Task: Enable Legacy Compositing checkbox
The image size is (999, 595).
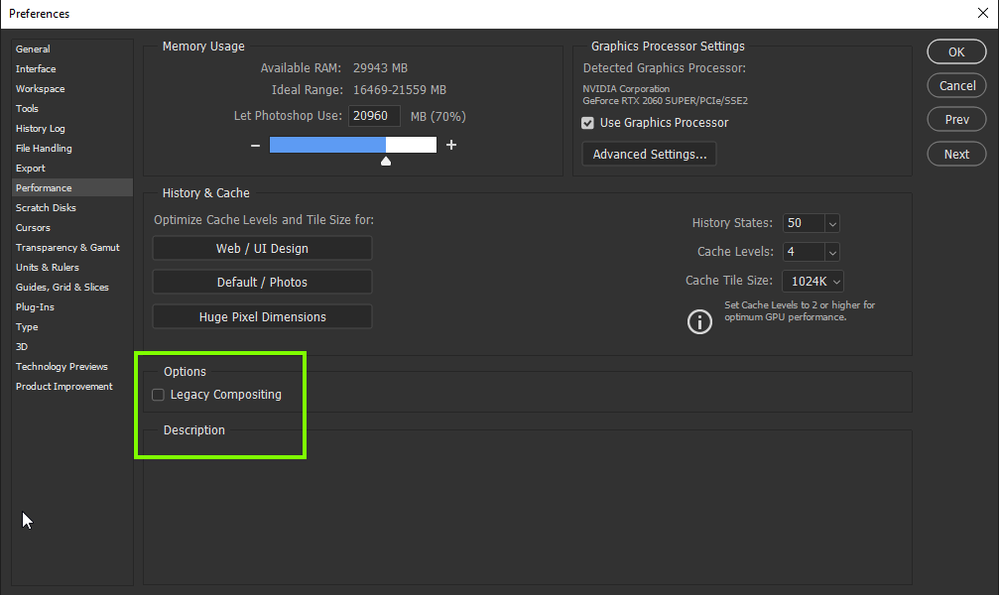Action: pos(158,395)
